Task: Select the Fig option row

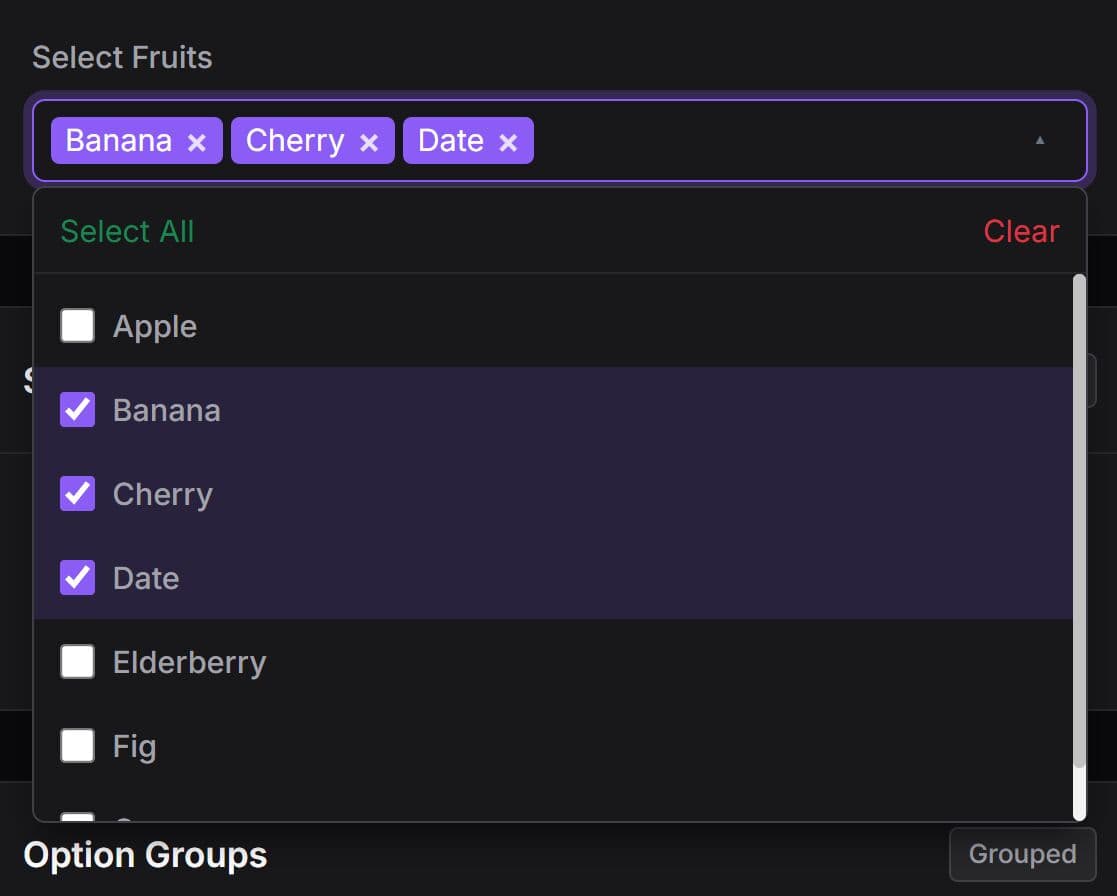Action: [500, 746]
